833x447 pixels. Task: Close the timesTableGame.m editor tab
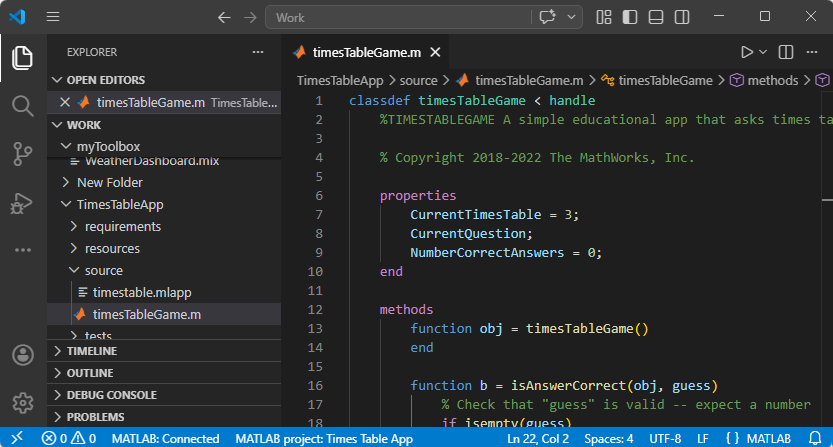click(435, 52)
